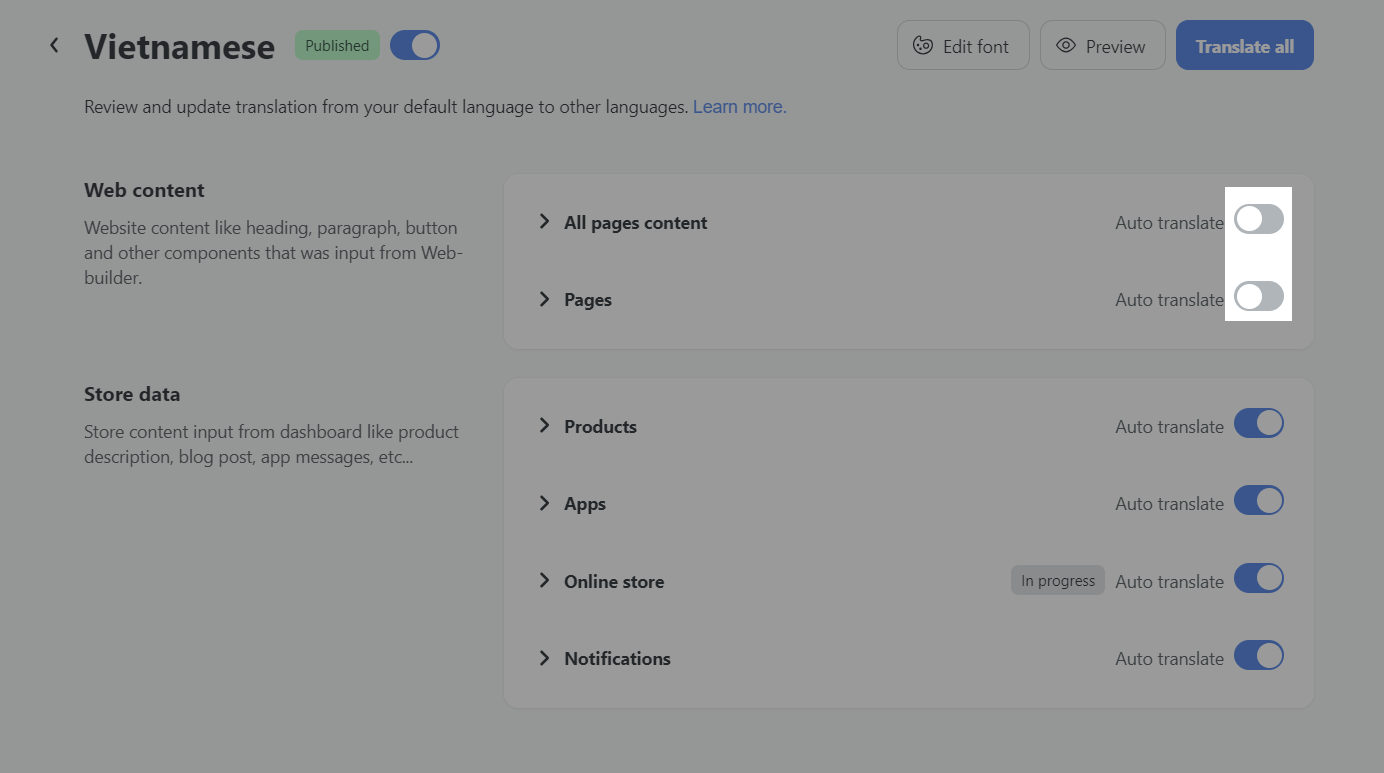Toggle the Published language switch
This screenshot has height=773, width=1384.
(415, 45)
